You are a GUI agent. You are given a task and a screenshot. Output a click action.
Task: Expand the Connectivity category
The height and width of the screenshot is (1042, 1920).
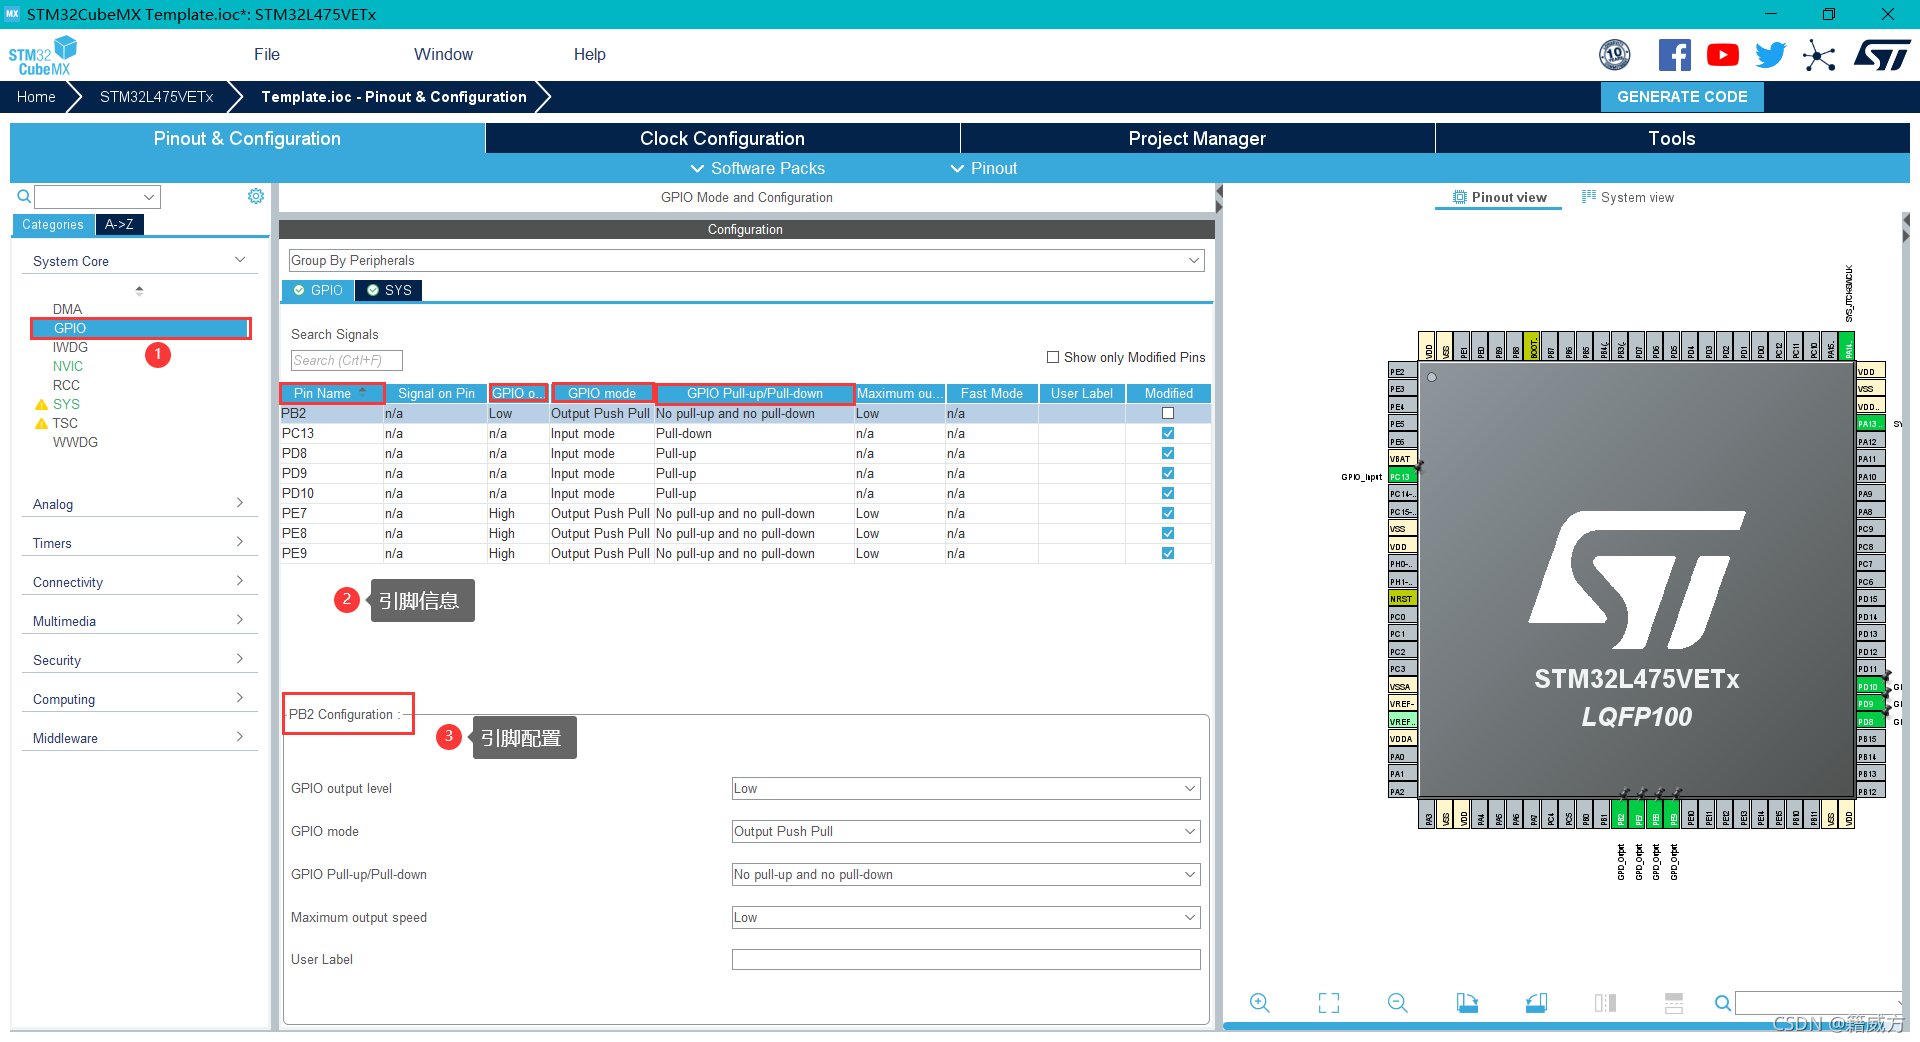(x=139, y=582)
